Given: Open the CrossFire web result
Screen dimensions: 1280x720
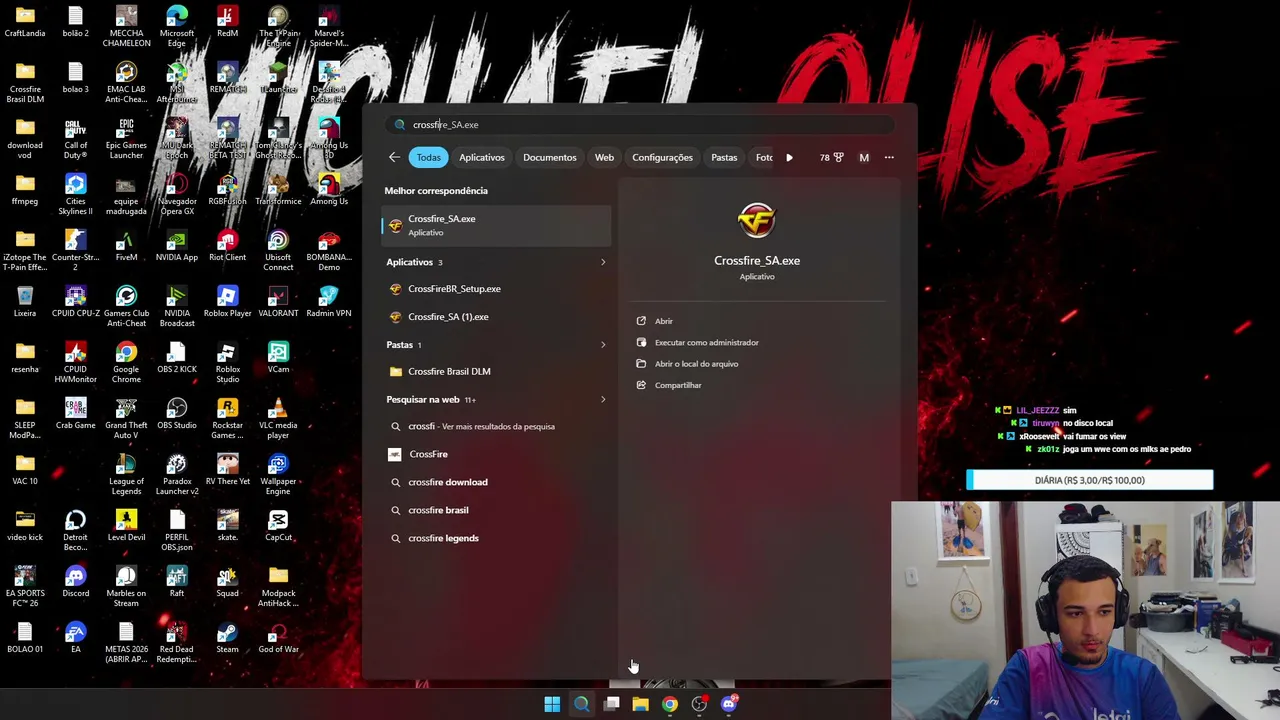Looking at the screenshot, I should (x=496, y=454).
